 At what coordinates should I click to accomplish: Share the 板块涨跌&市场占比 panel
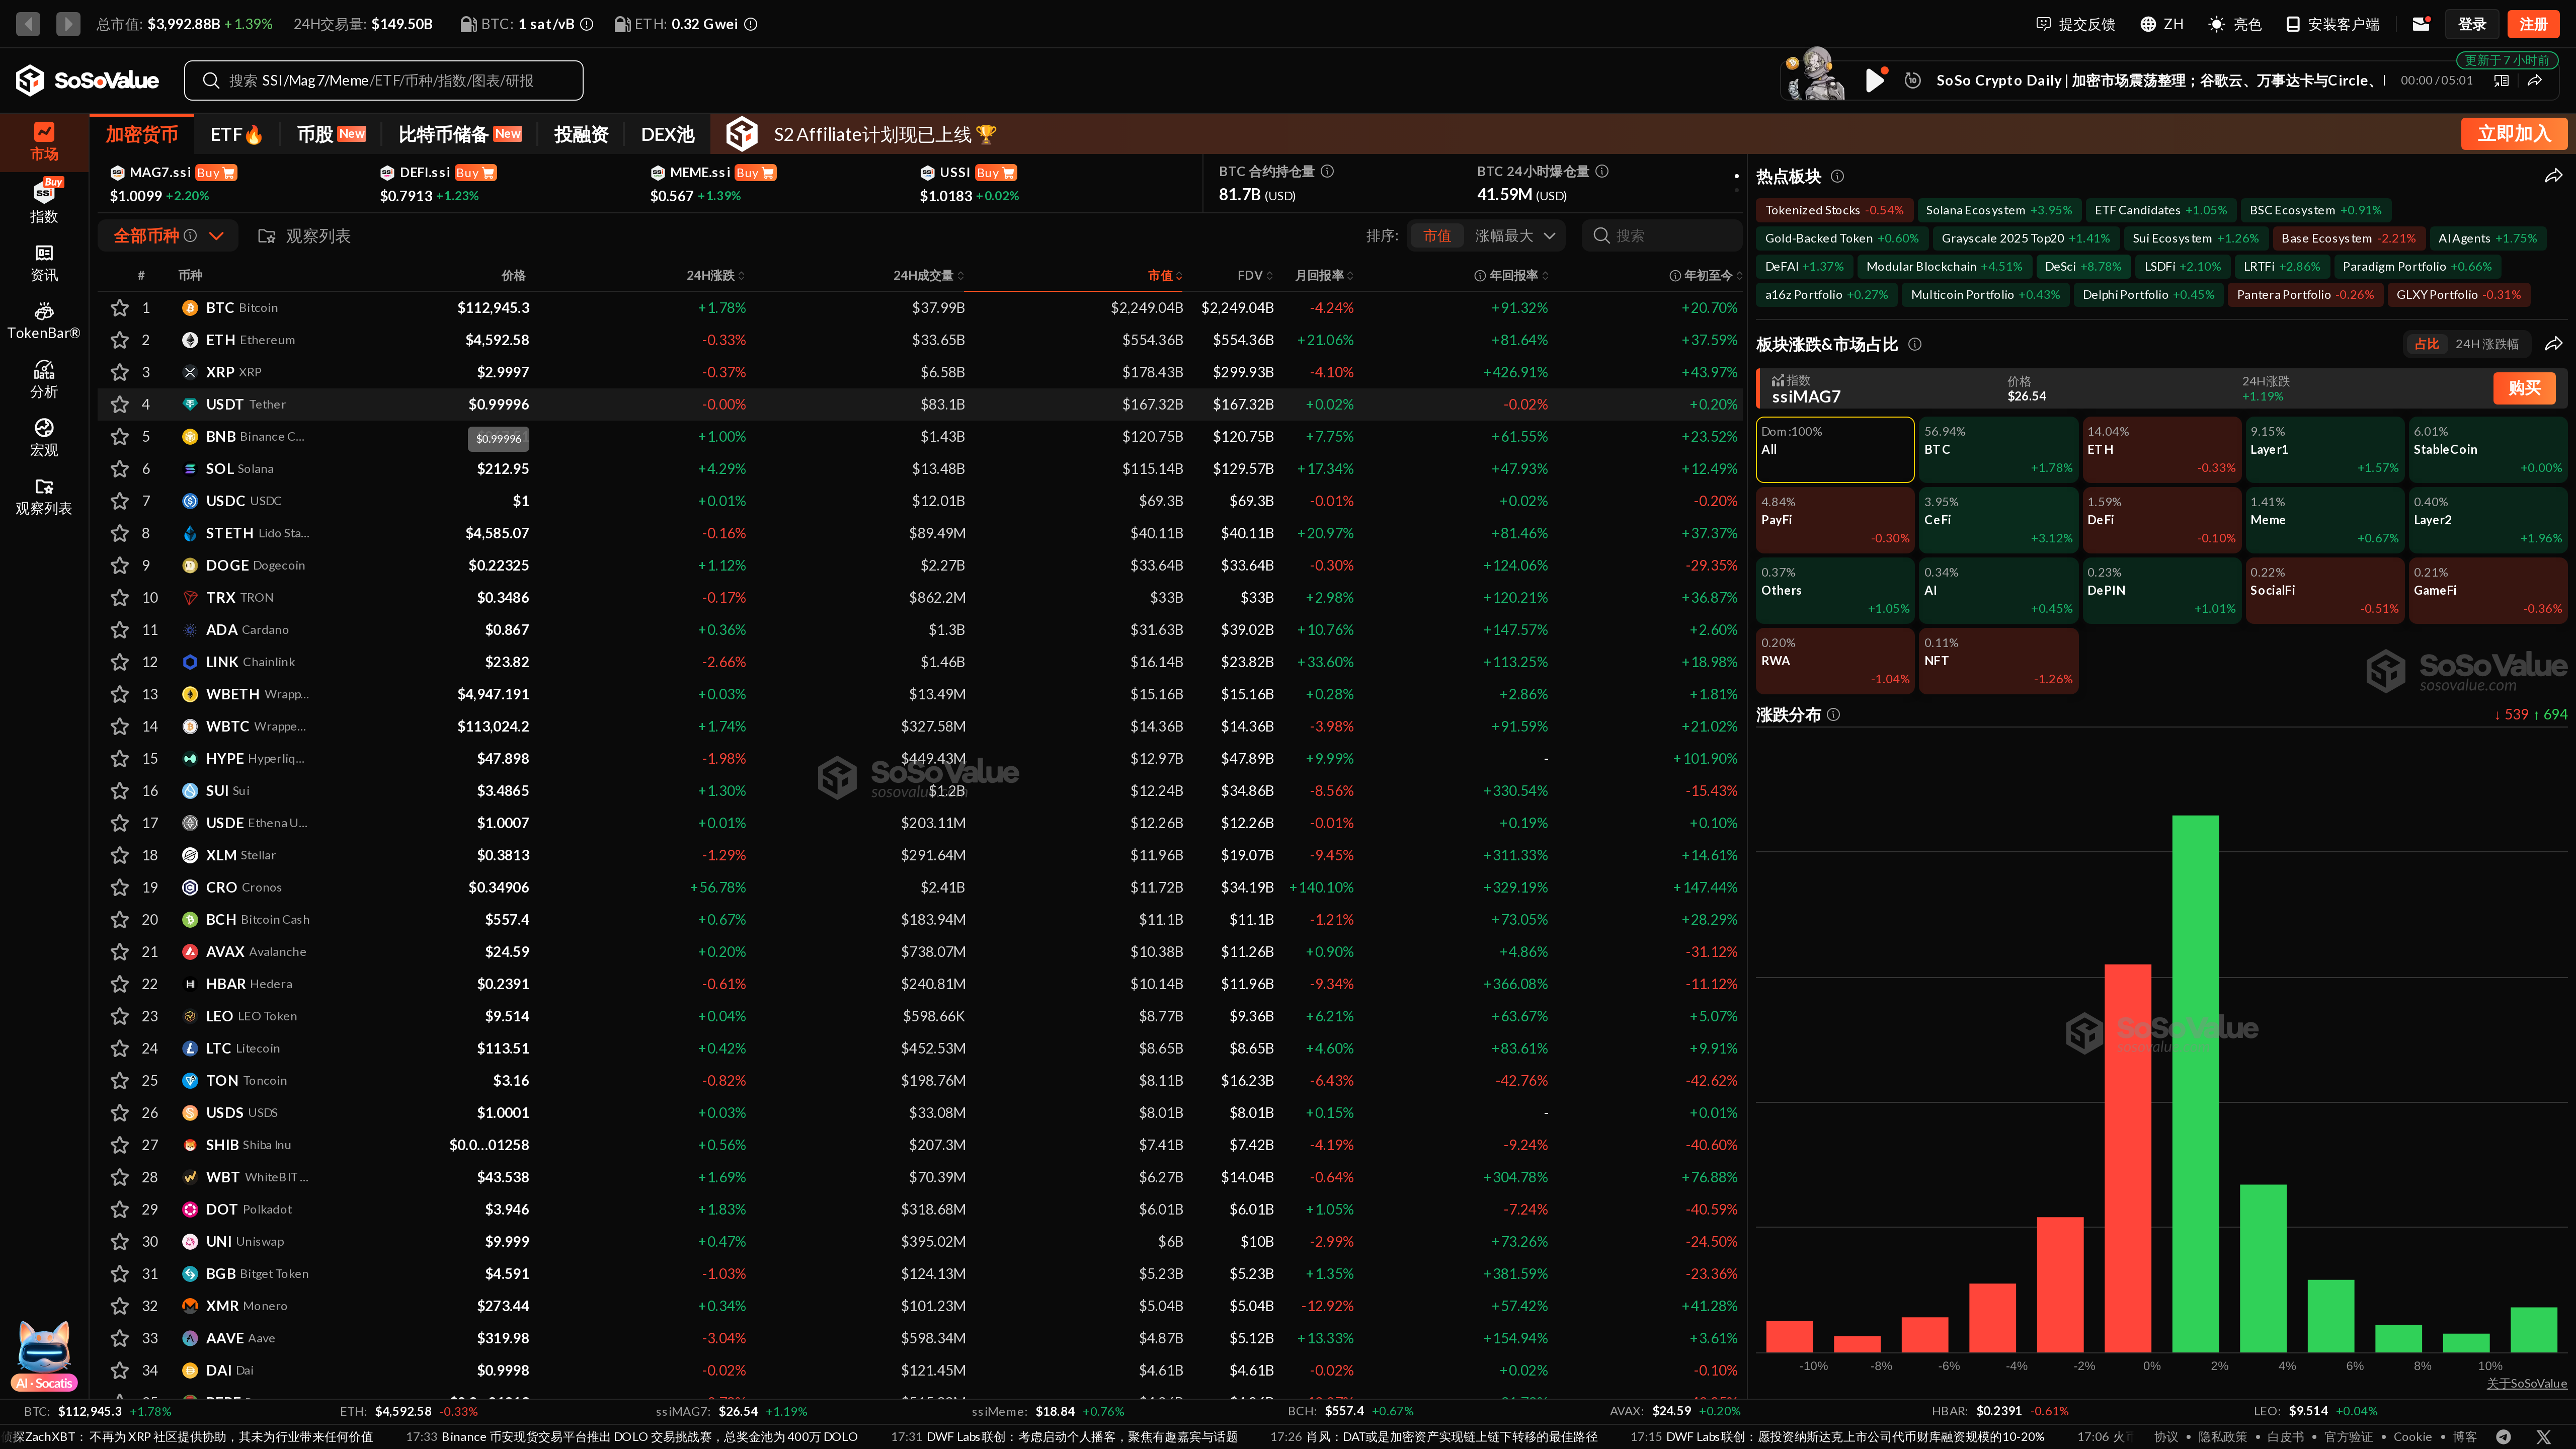tap(2554, 344)
